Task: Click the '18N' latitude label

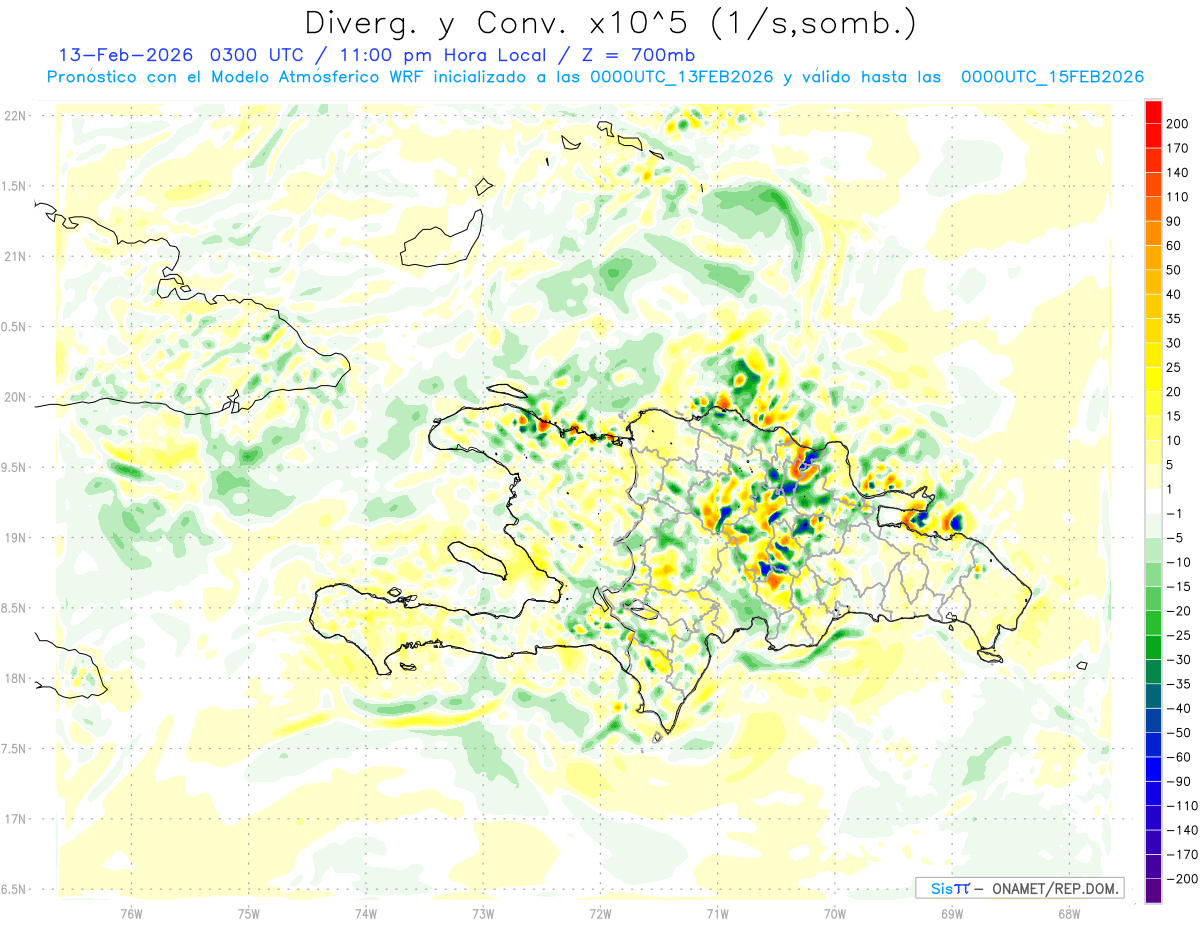Action: pyautogui.click(x=17, y=678)
